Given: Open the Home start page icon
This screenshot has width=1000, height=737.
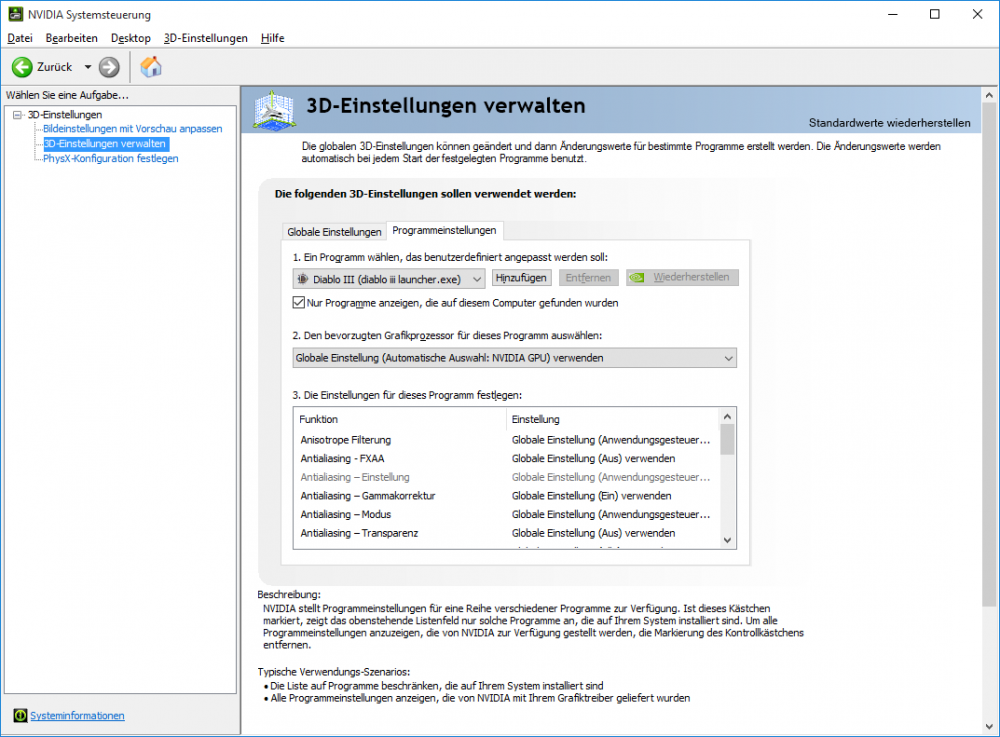Looking at the screenshot, I should pyautogui.click(x=151, y=67).
